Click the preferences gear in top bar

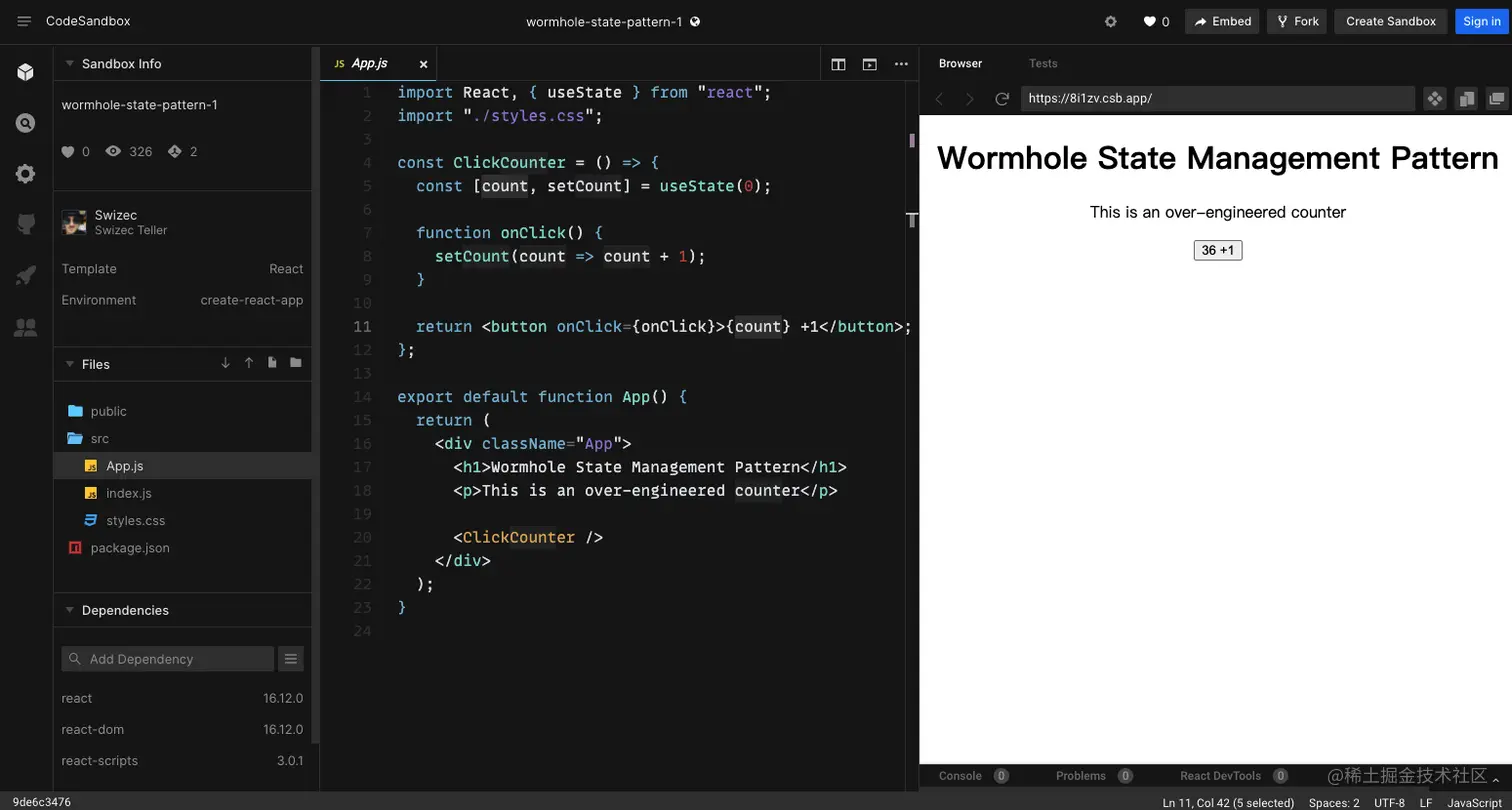click(1110, 21)
